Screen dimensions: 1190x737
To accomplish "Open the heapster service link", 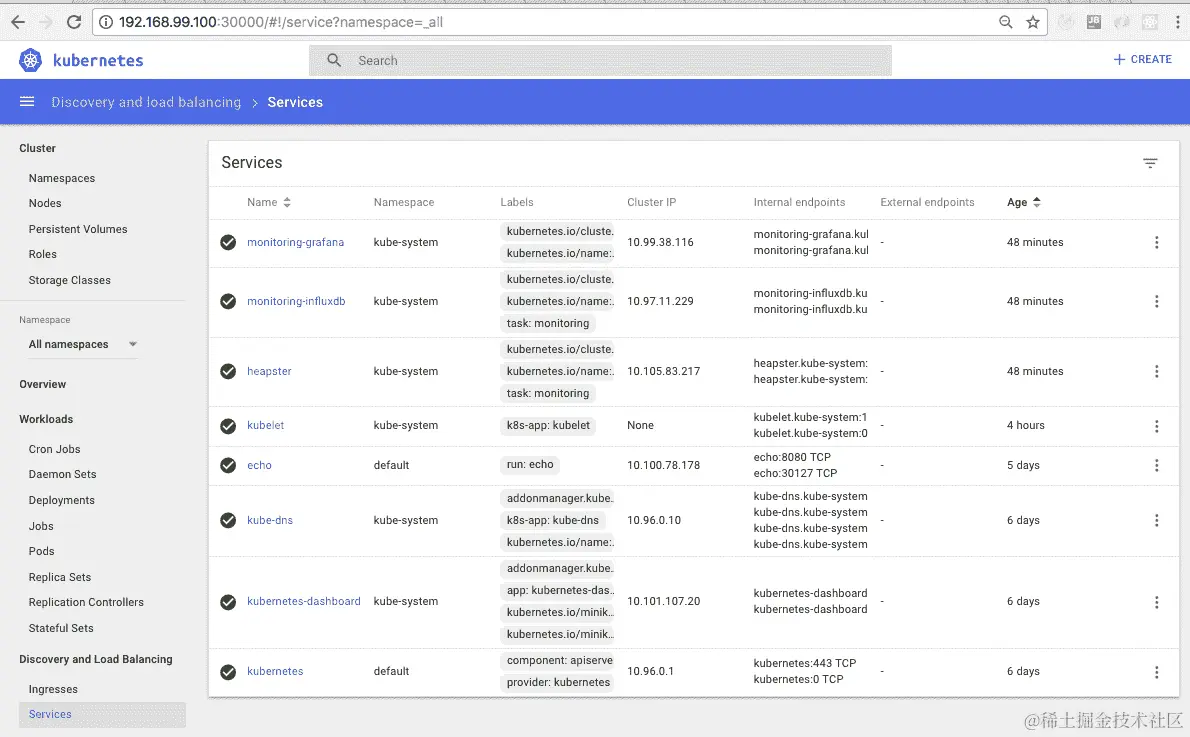I will pyautogui.click(x=269, y=371).
